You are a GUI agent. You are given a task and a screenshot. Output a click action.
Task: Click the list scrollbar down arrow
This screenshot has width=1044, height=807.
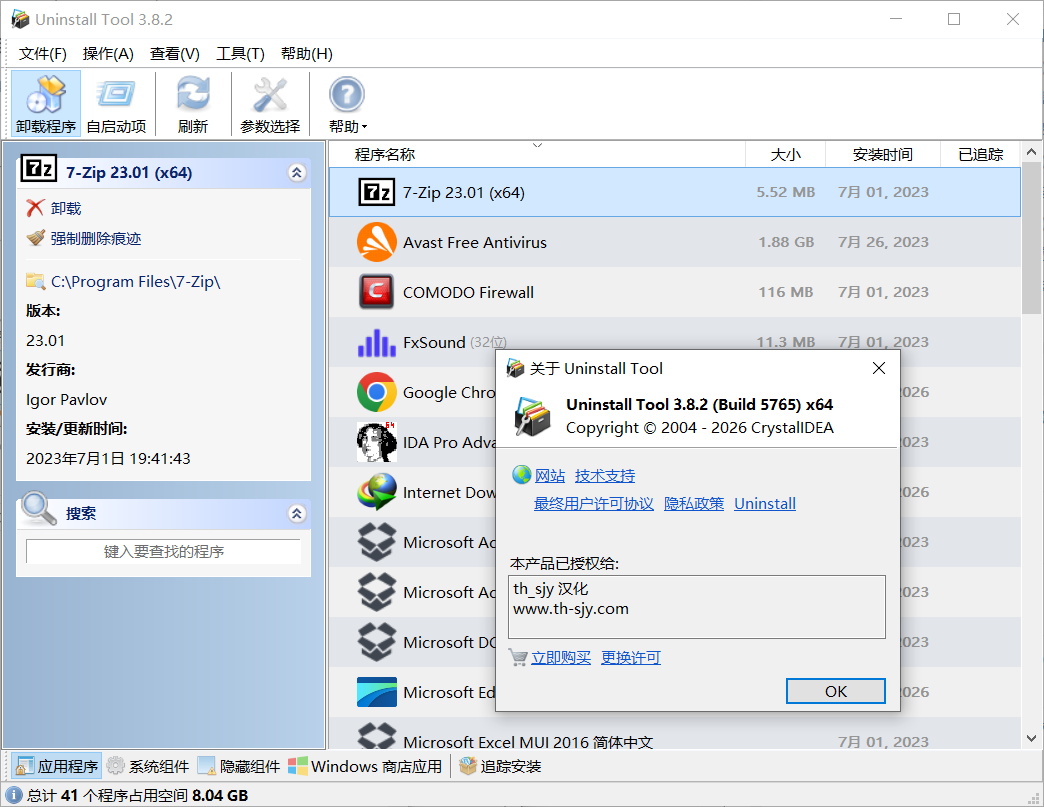point(1031,738)
